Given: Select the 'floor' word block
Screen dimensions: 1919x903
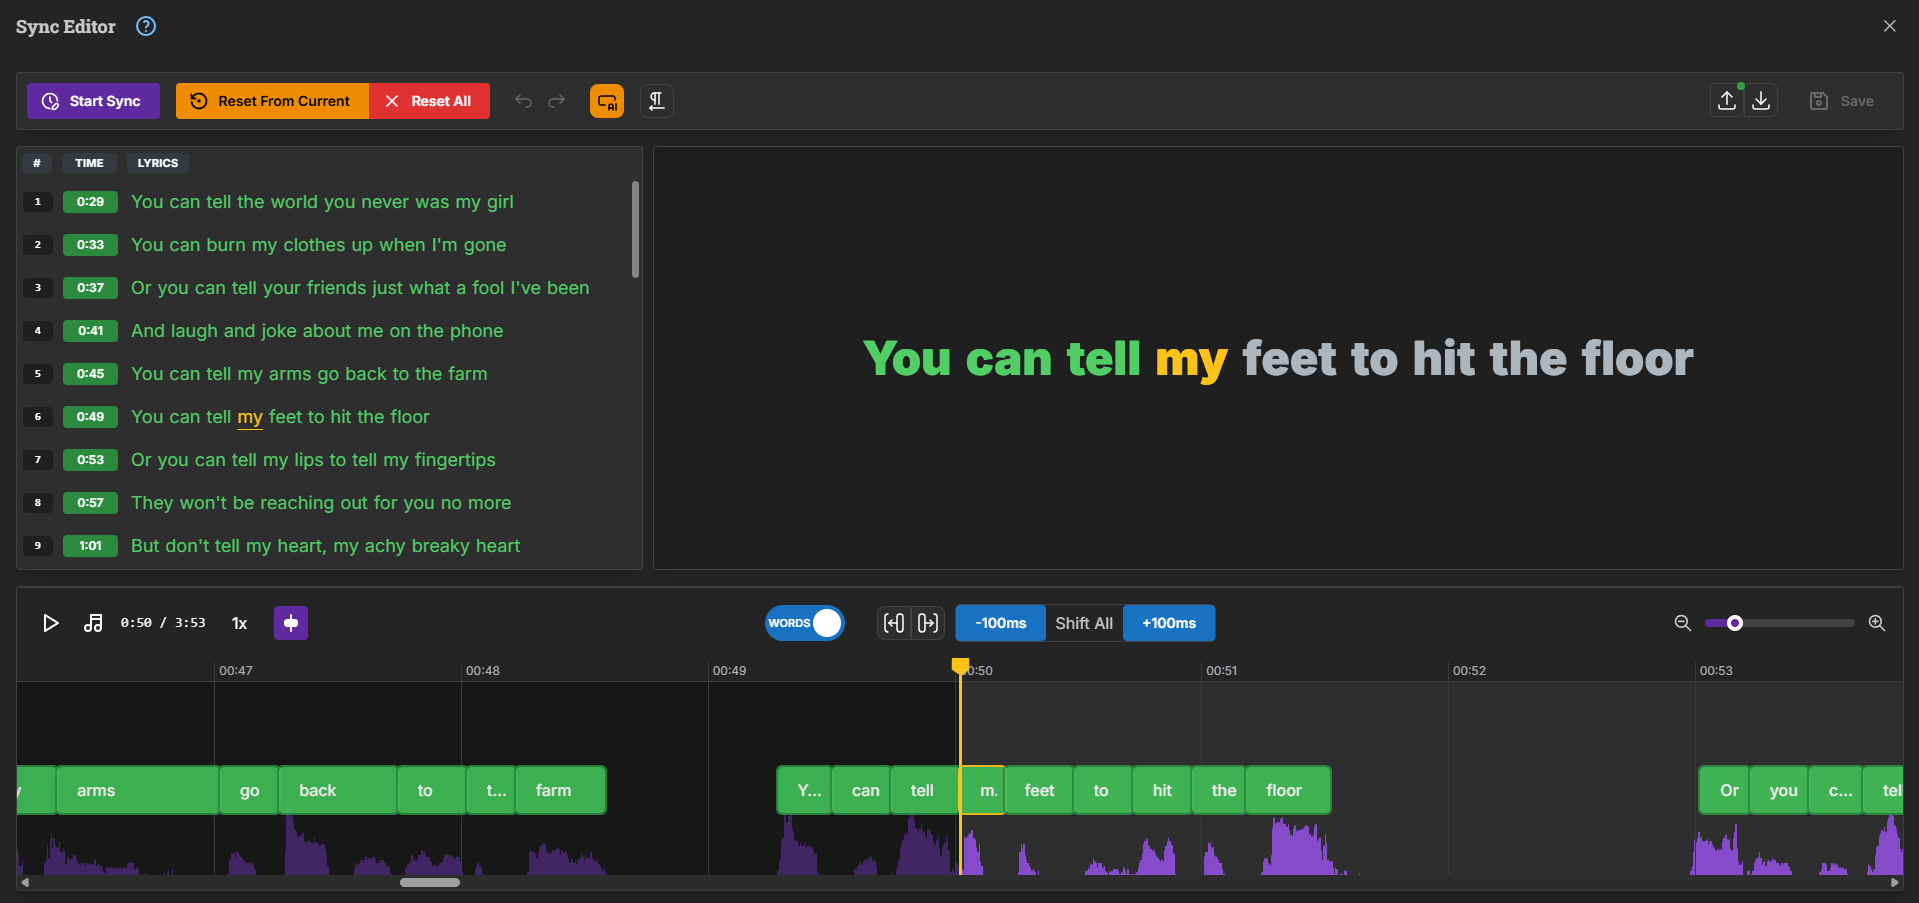Looking at the screenshot, I should pos(1288,790).
